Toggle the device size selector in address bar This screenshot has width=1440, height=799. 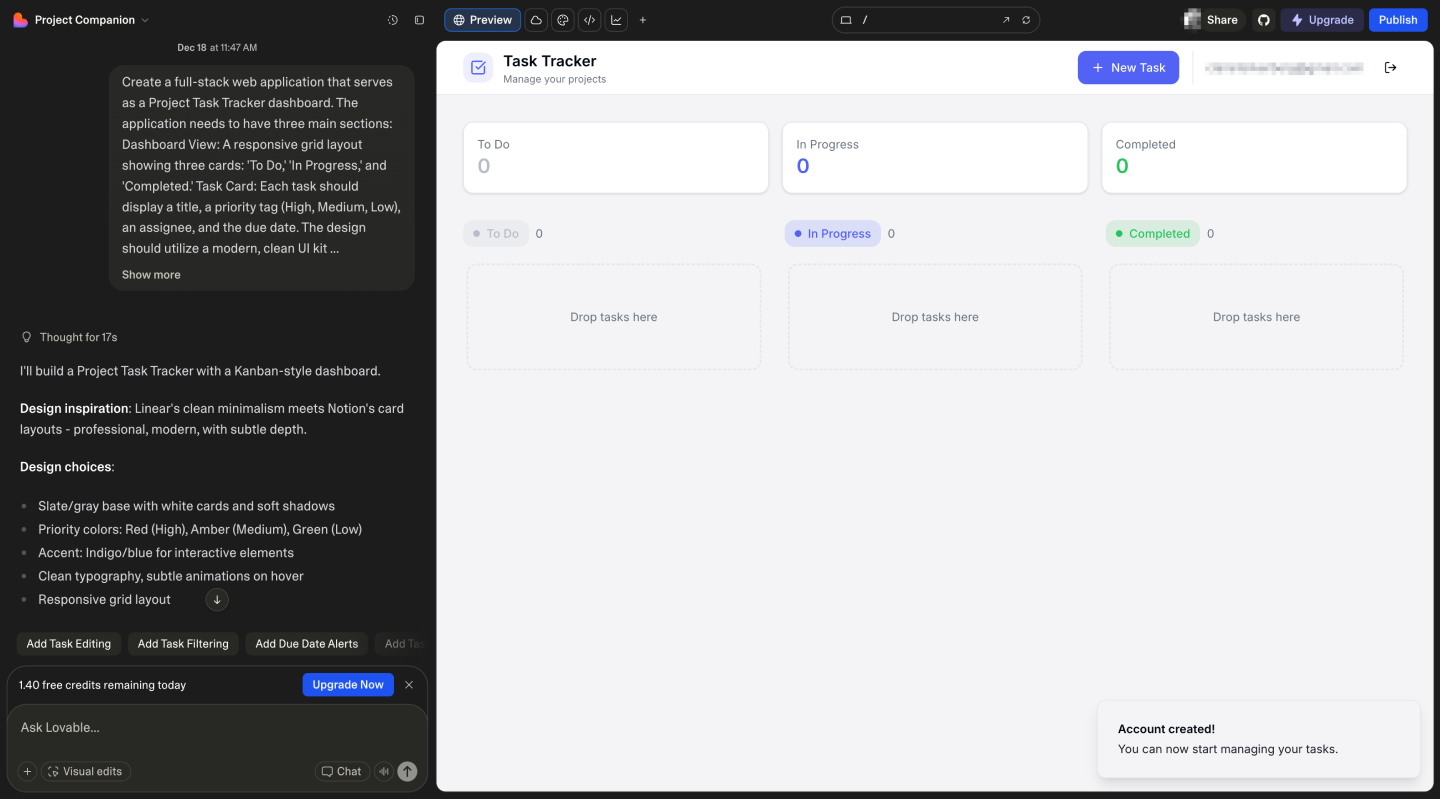845,19
